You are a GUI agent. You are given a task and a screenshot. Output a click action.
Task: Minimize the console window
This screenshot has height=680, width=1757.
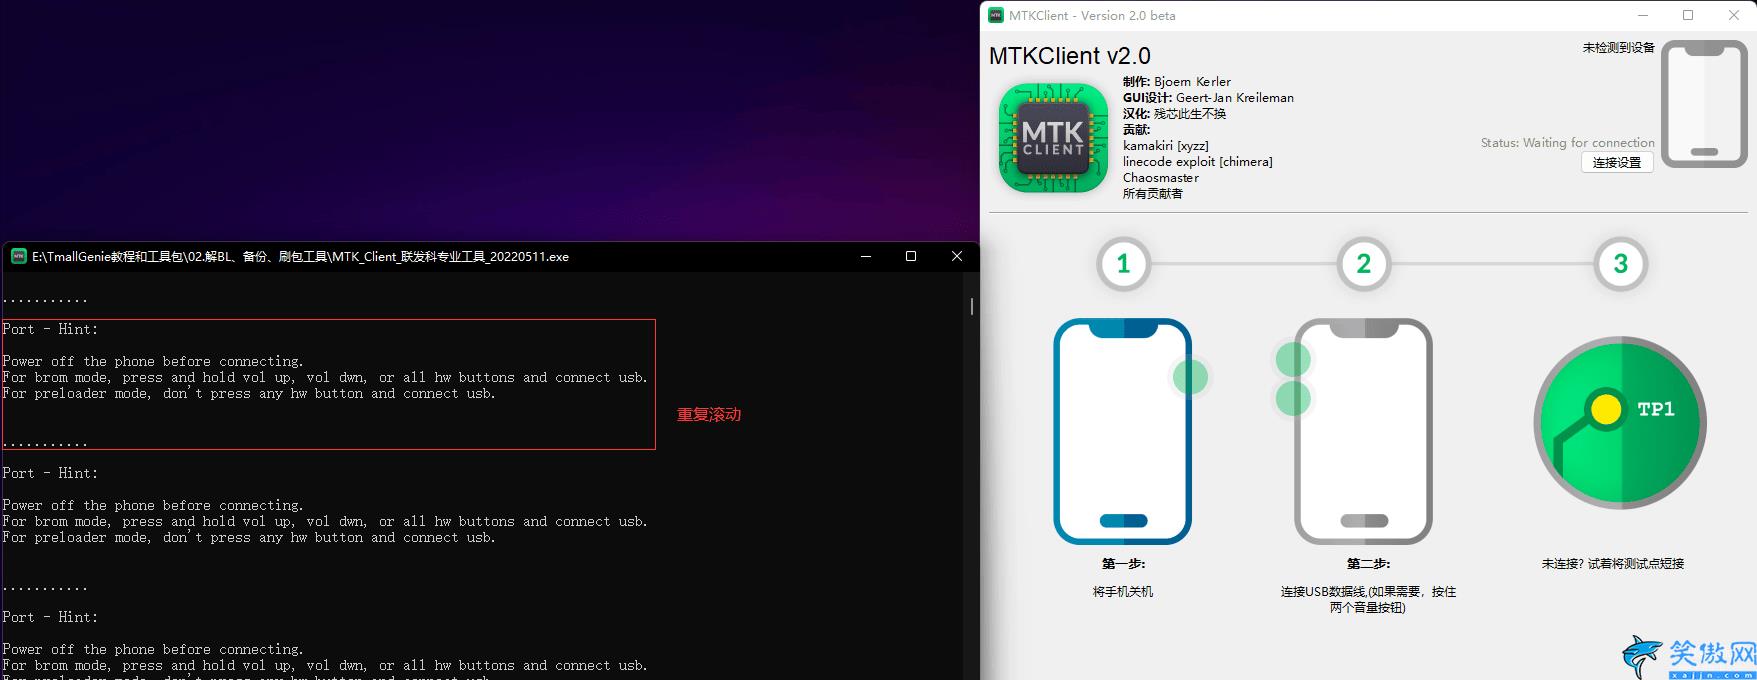point(865,256)
